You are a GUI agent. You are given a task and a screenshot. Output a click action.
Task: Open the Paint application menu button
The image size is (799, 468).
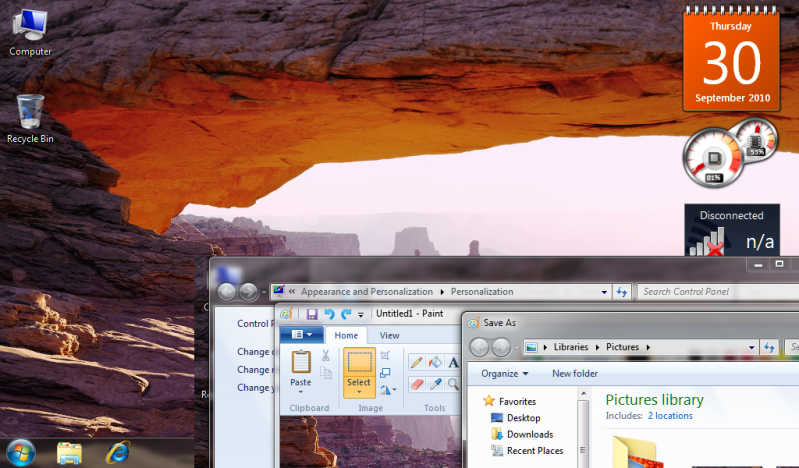pyautogui.click(x=301, y=336)
